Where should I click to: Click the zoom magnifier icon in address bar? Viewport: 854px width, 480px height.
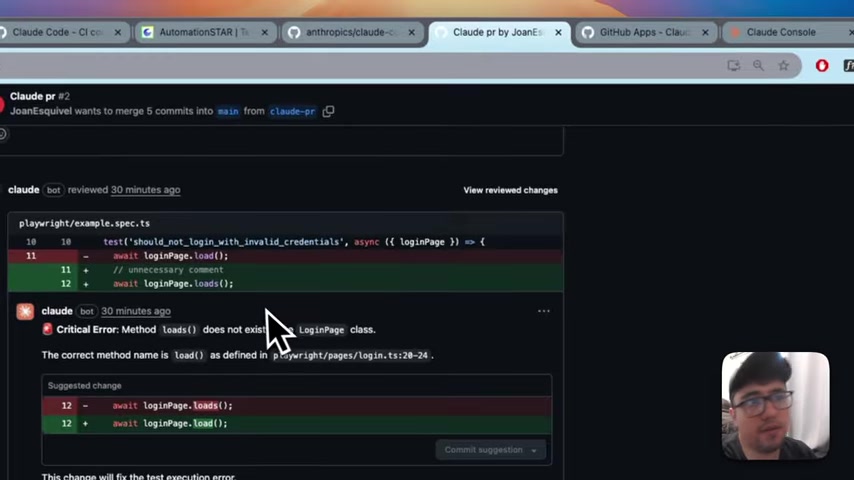(758, 66)
